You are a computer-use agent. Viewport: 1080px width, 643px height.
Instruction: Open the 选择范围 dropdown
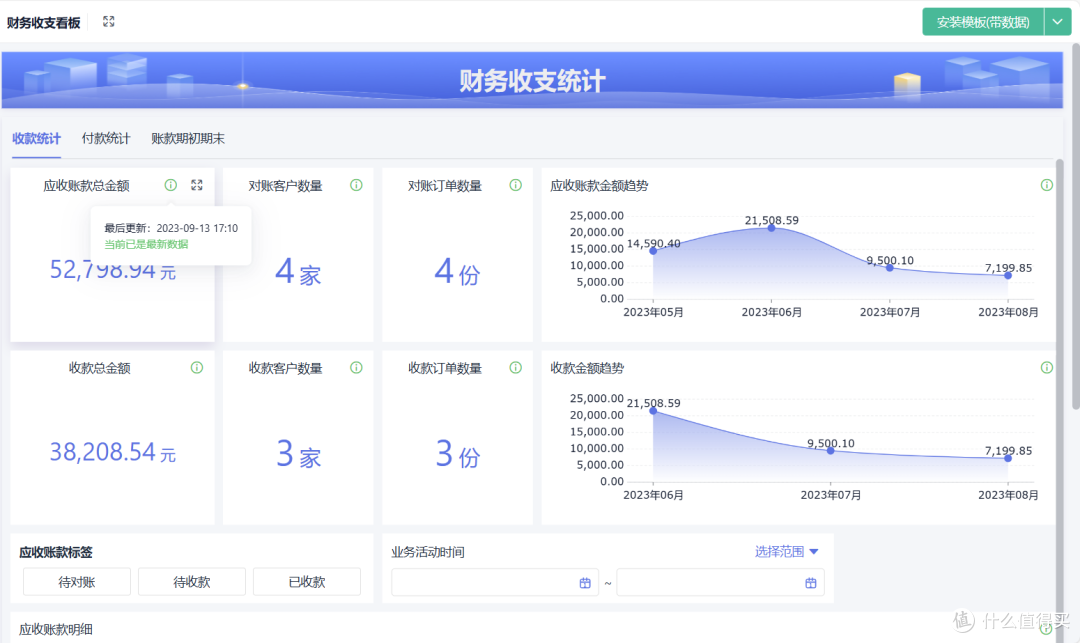click(x=786, y=551)
